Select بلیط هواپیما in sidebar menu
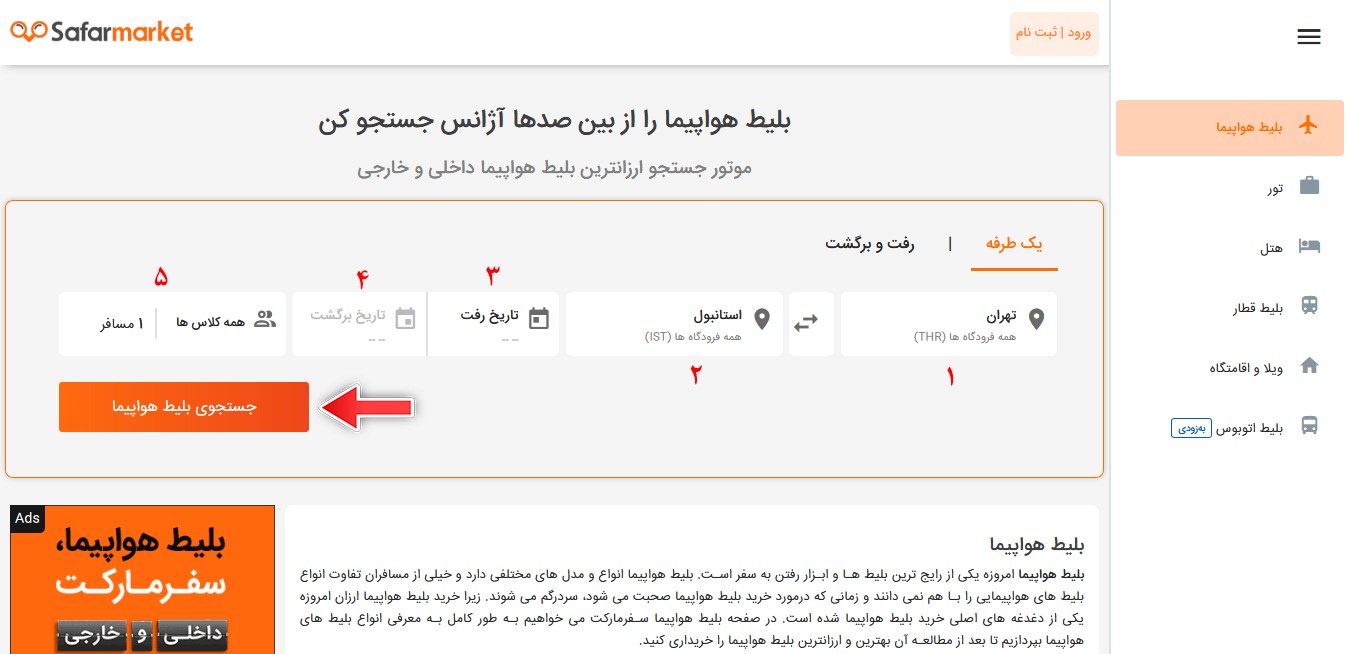This screenshot has width=1349, height=654. 1230,127
